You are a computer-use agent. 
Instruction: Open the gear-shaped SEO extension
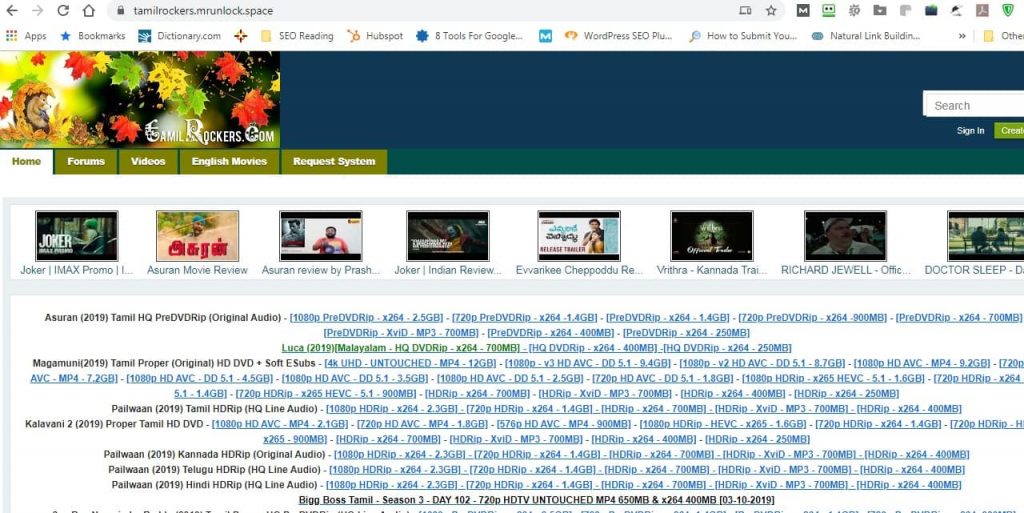pyautogui.click(x=854, y=10)
